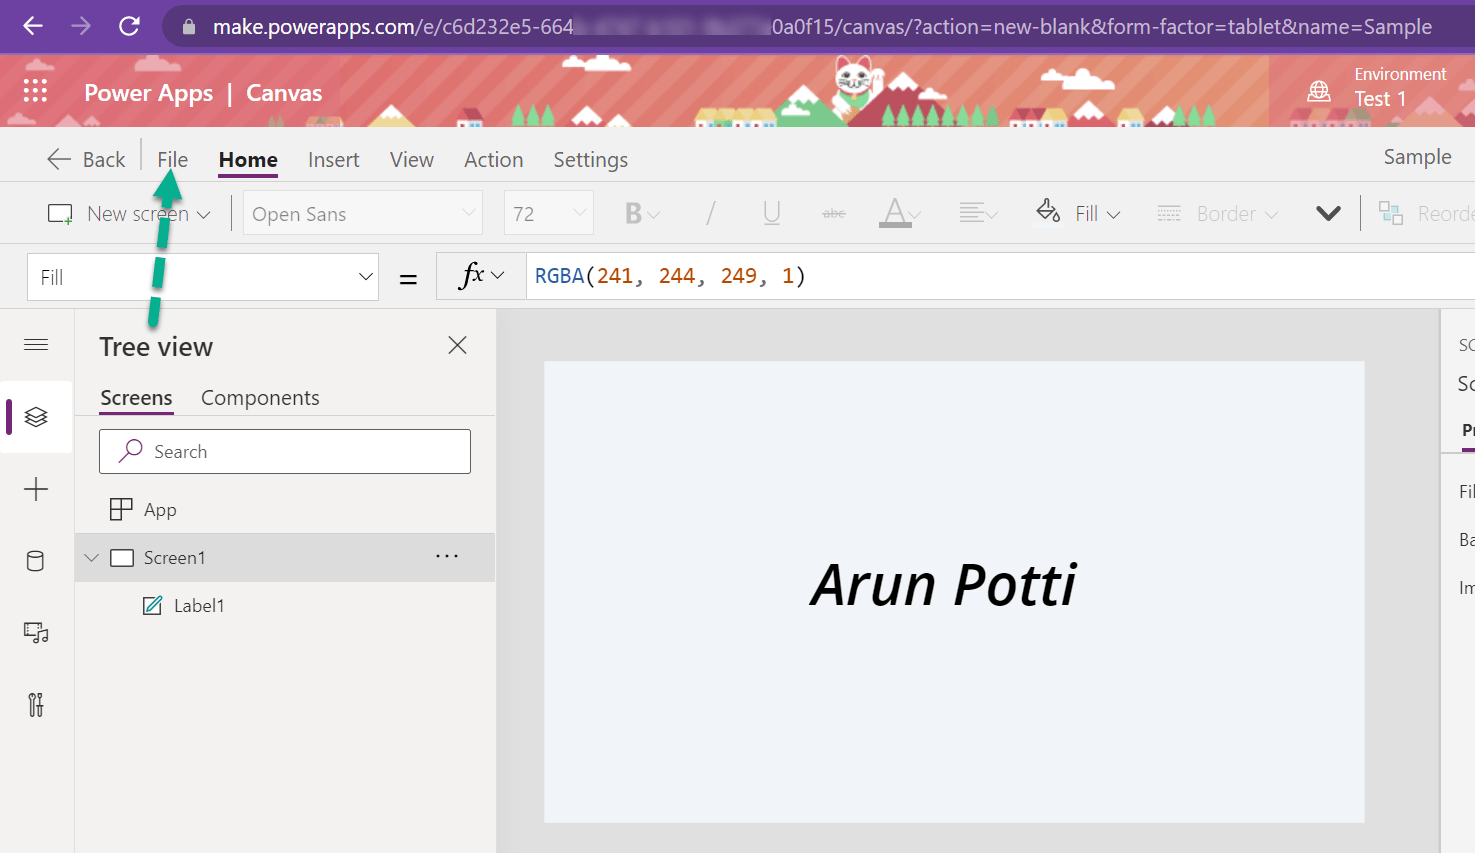
Task: Select the Tree view layers icon
Action: click(x=36, y=417)
